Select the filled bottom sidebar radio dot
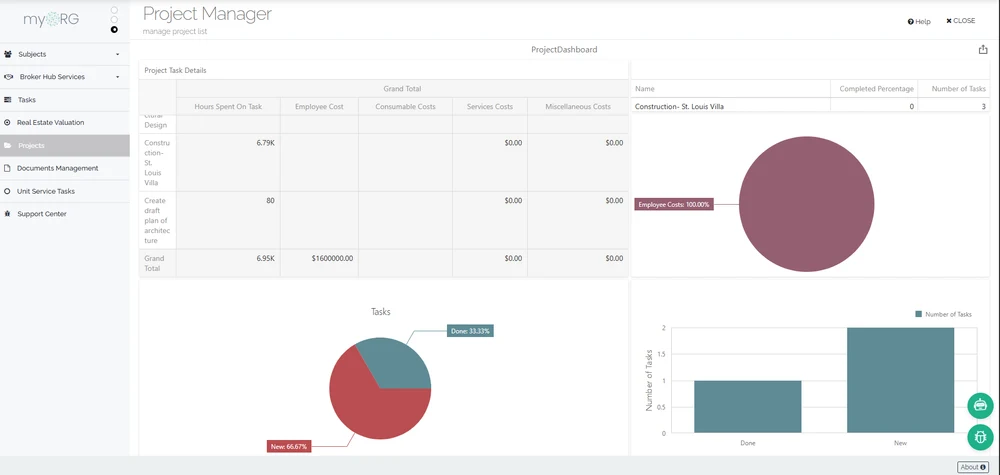The image size is (1000, 475). pyautogui.click(x=114, y=29)
